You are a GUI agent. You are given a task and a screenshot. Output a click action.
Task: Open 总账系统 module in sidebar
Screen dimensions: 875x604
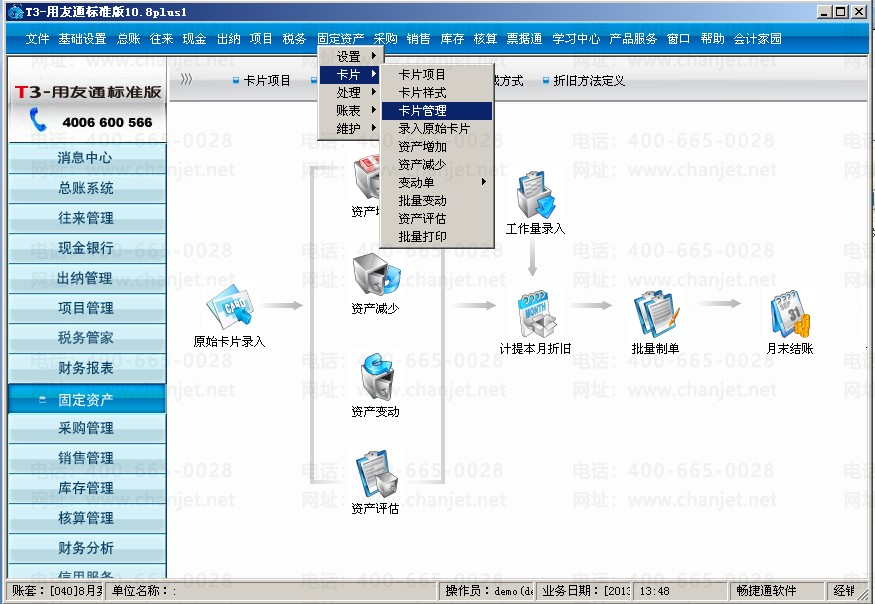tap(87, 188)
